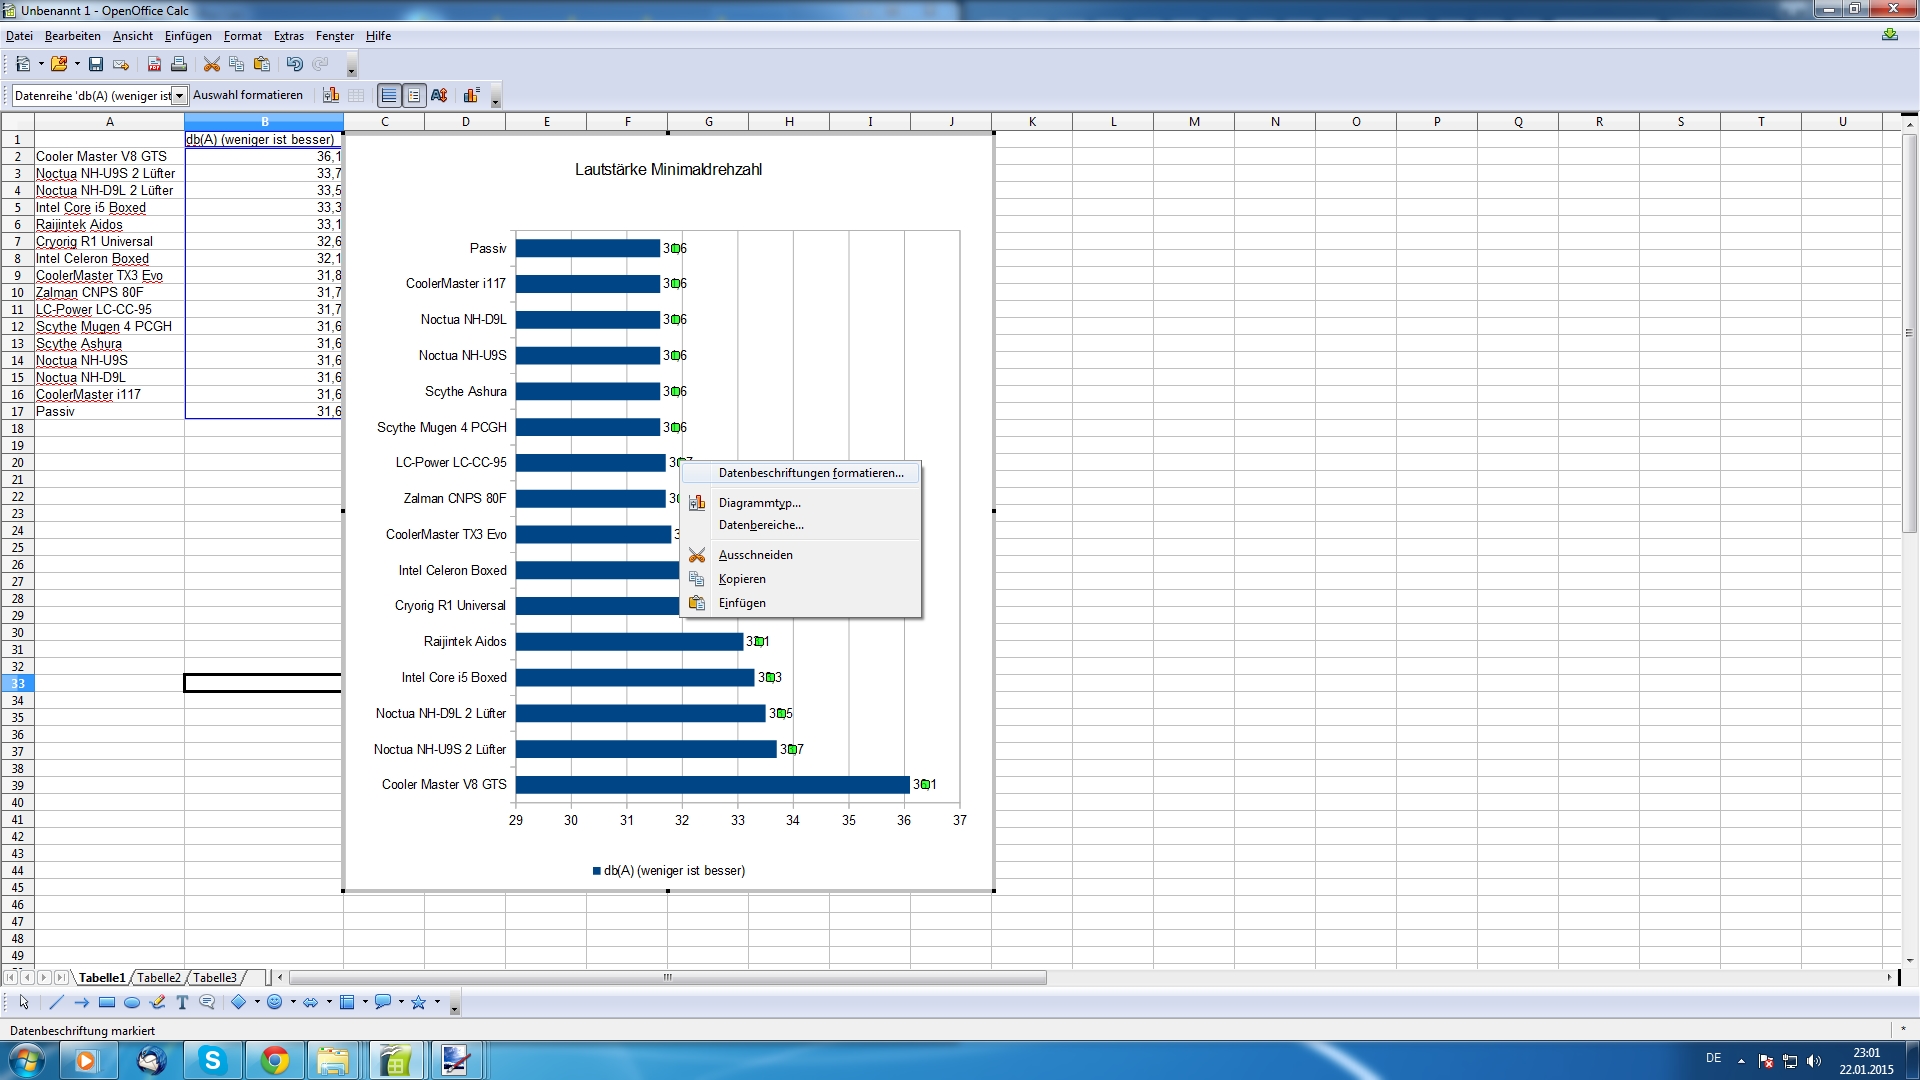Click the Cut scissors icon in the toolbar

click(212, 64)
